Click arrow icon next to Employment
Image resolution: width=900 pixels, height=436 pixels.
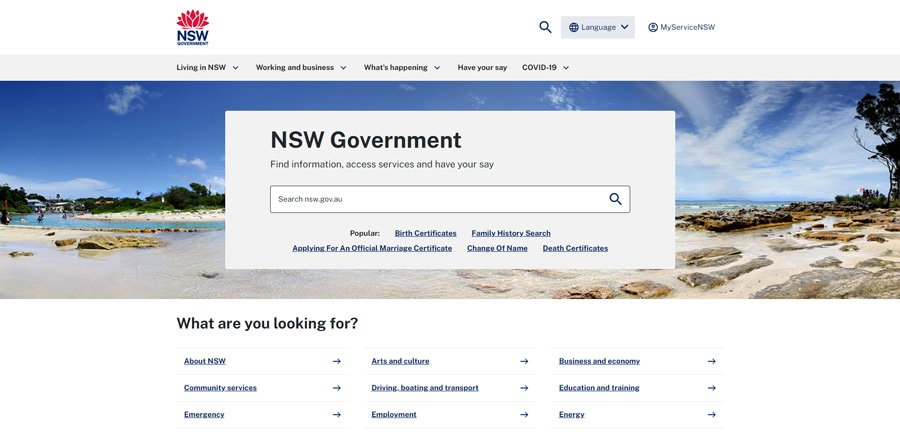point(524,414)
